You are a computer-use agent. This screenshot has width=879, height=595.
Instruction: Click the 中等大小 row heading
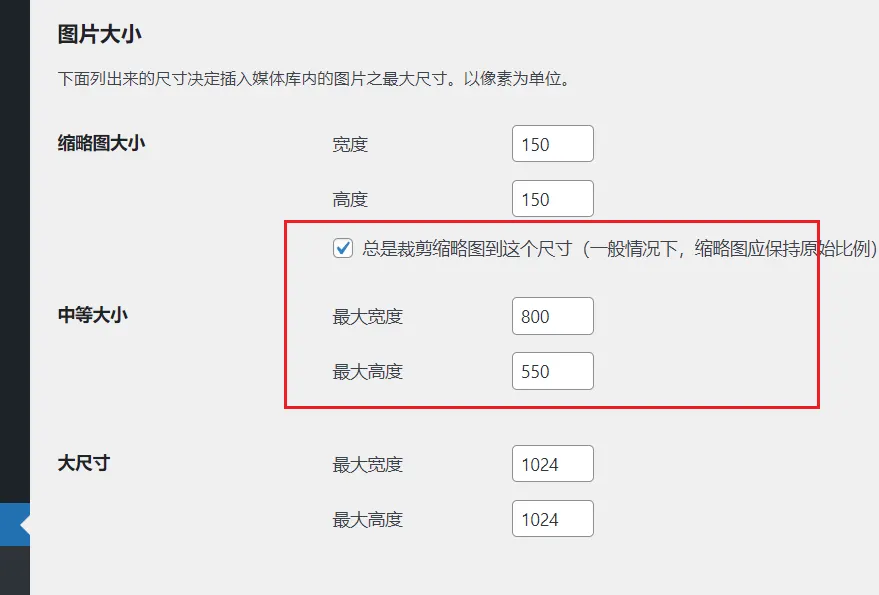[92, 315]
